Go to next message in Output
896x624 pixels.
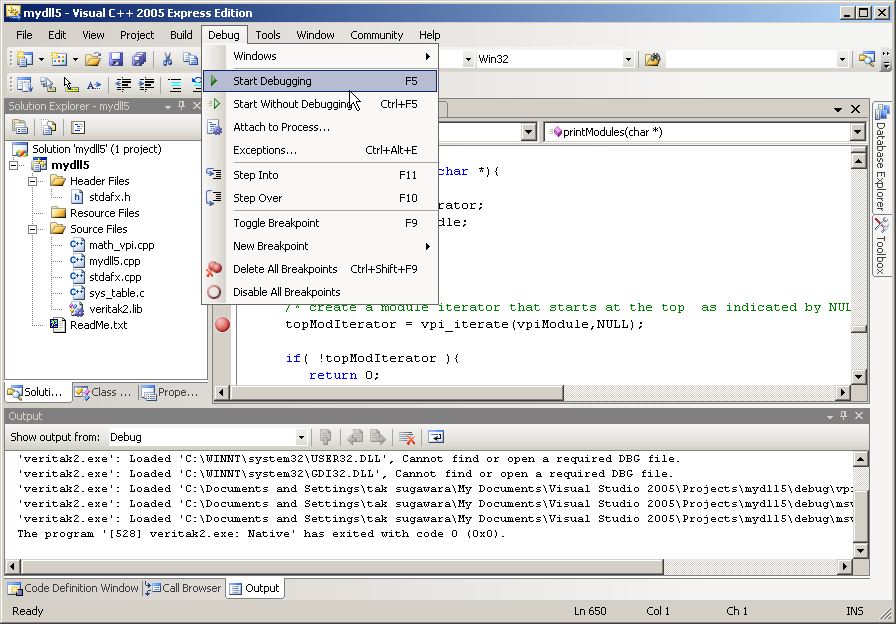378,437
